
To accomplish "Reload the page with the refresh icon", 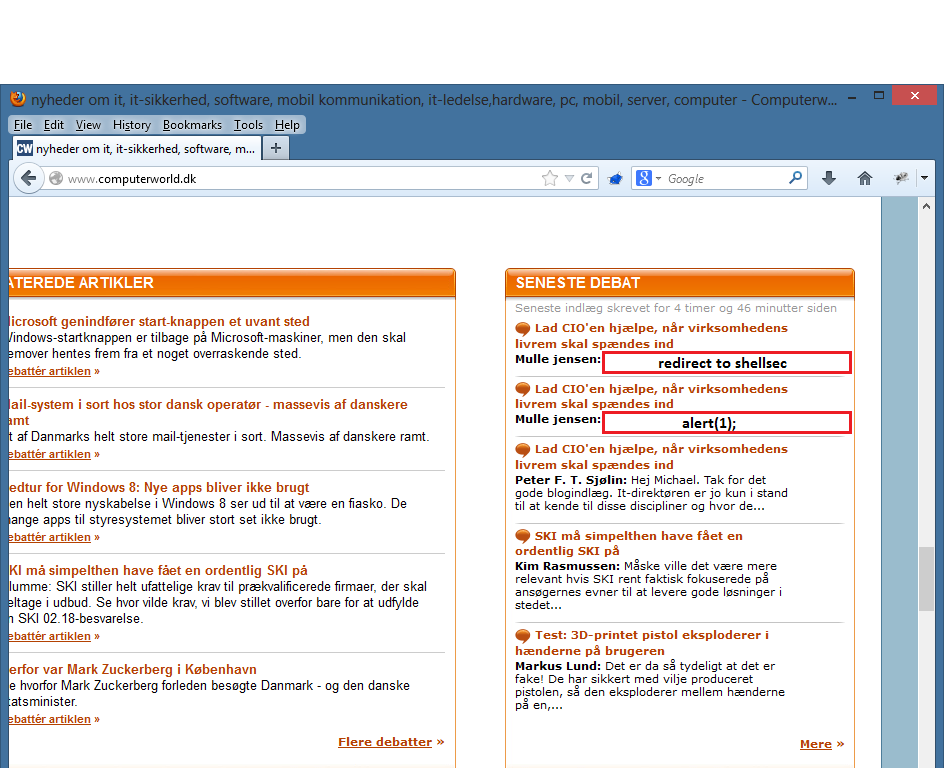I will 587,178.
